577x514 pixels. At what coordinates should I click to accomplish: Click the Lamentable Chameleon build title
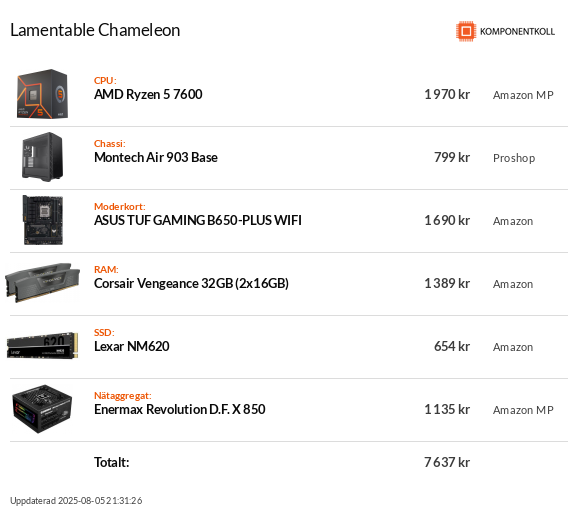[95, 30]
